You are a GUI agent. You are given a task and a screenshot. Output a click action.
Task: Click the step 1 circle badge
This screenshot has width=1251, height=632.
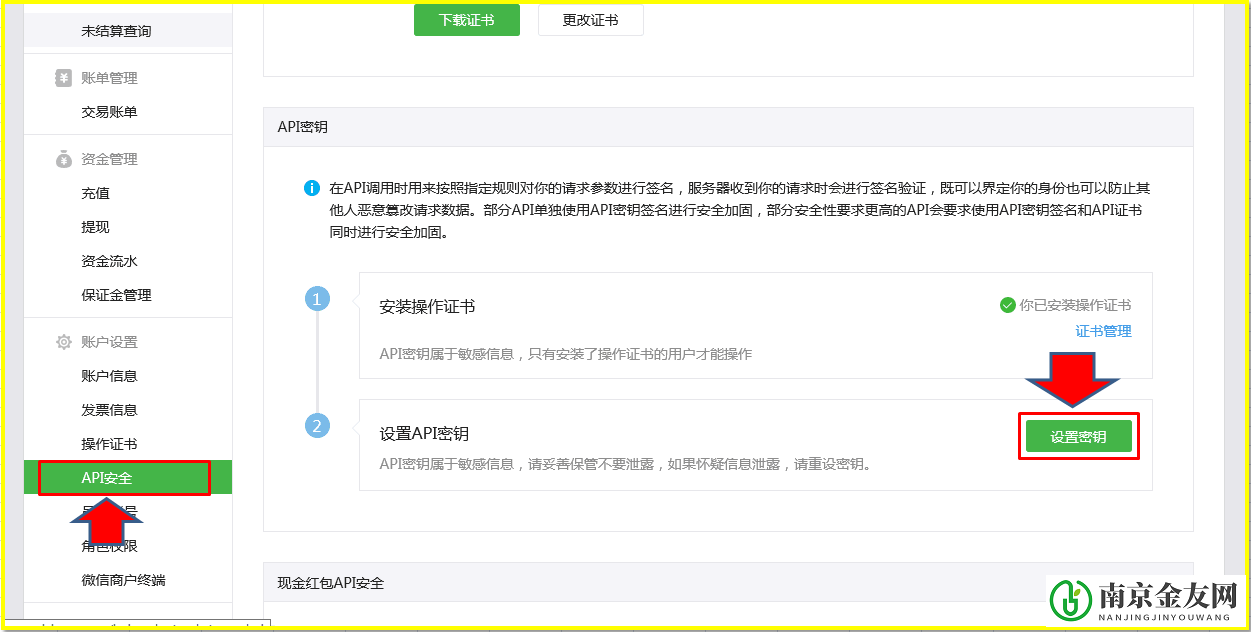[x=317, y=297]
